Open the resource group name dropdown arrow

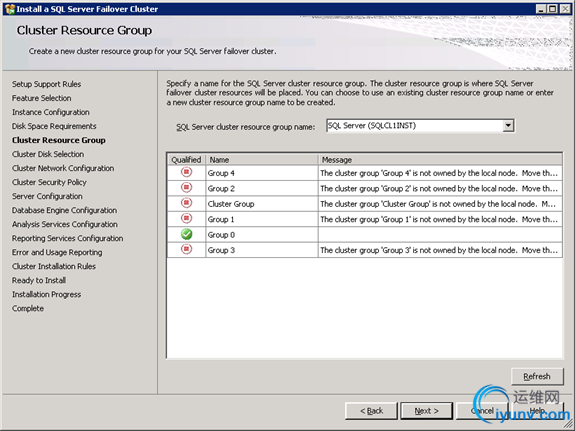[508, 126]
